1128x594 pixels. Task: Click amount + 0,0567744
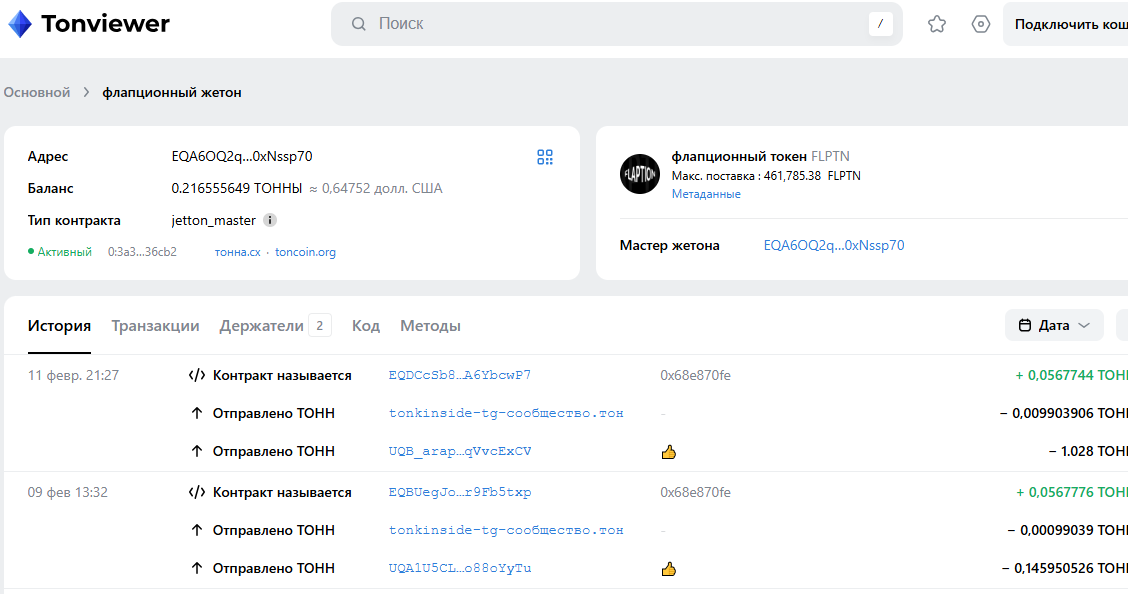click(1071, 375)
